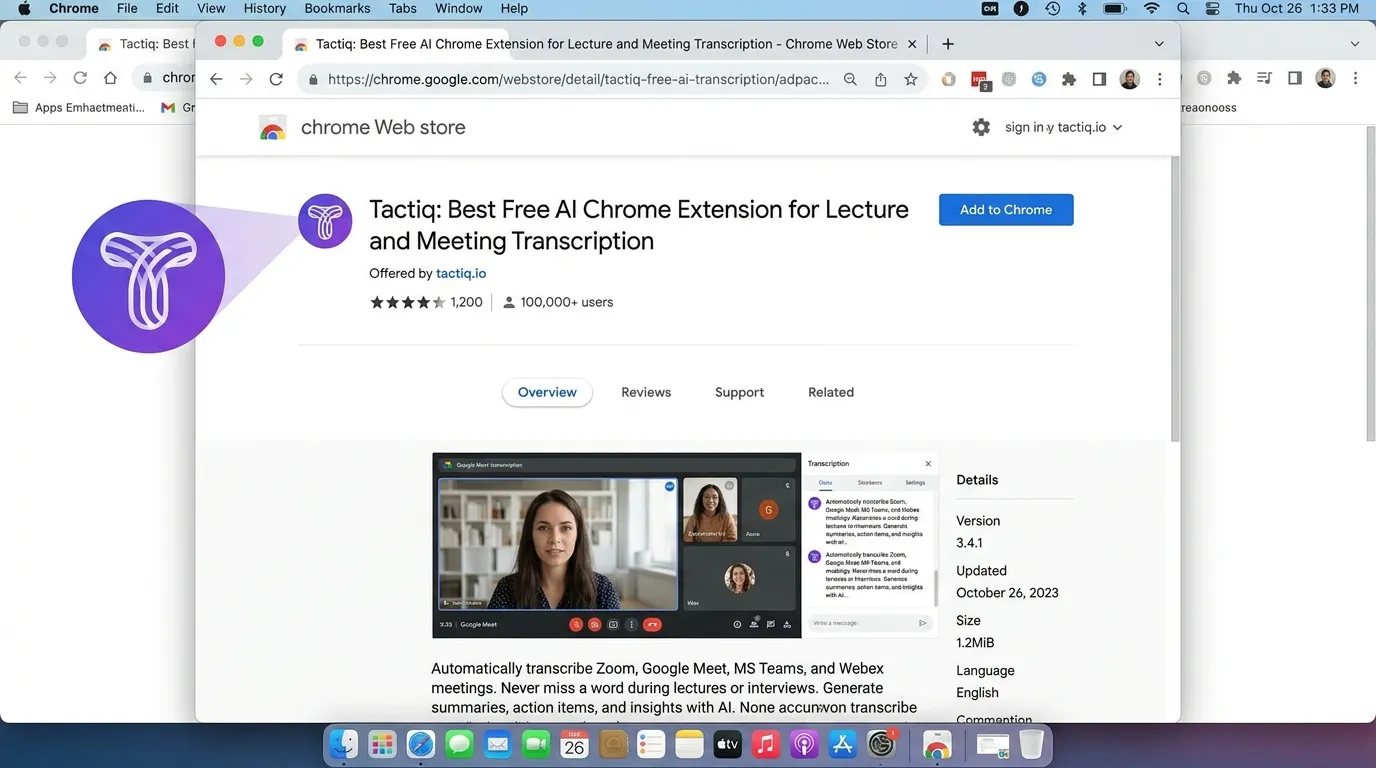The width and height of the screenshot is (1376, 768).
Task: Open Trash in the Dock
Action: tap(1032, 744)
